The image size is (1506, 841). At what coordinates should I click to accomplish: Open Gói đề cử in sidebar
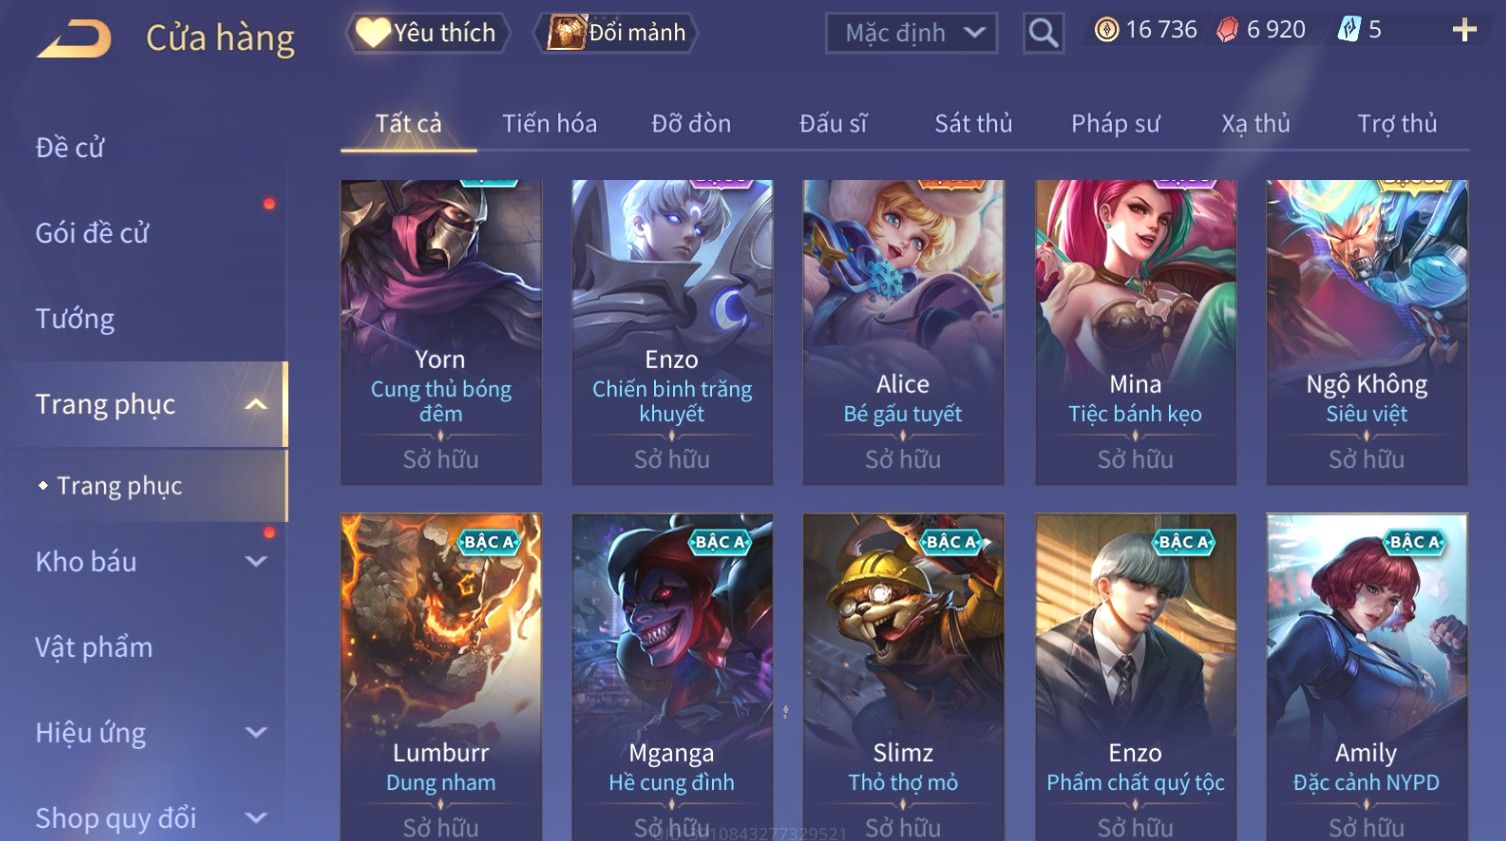[92, 233]
